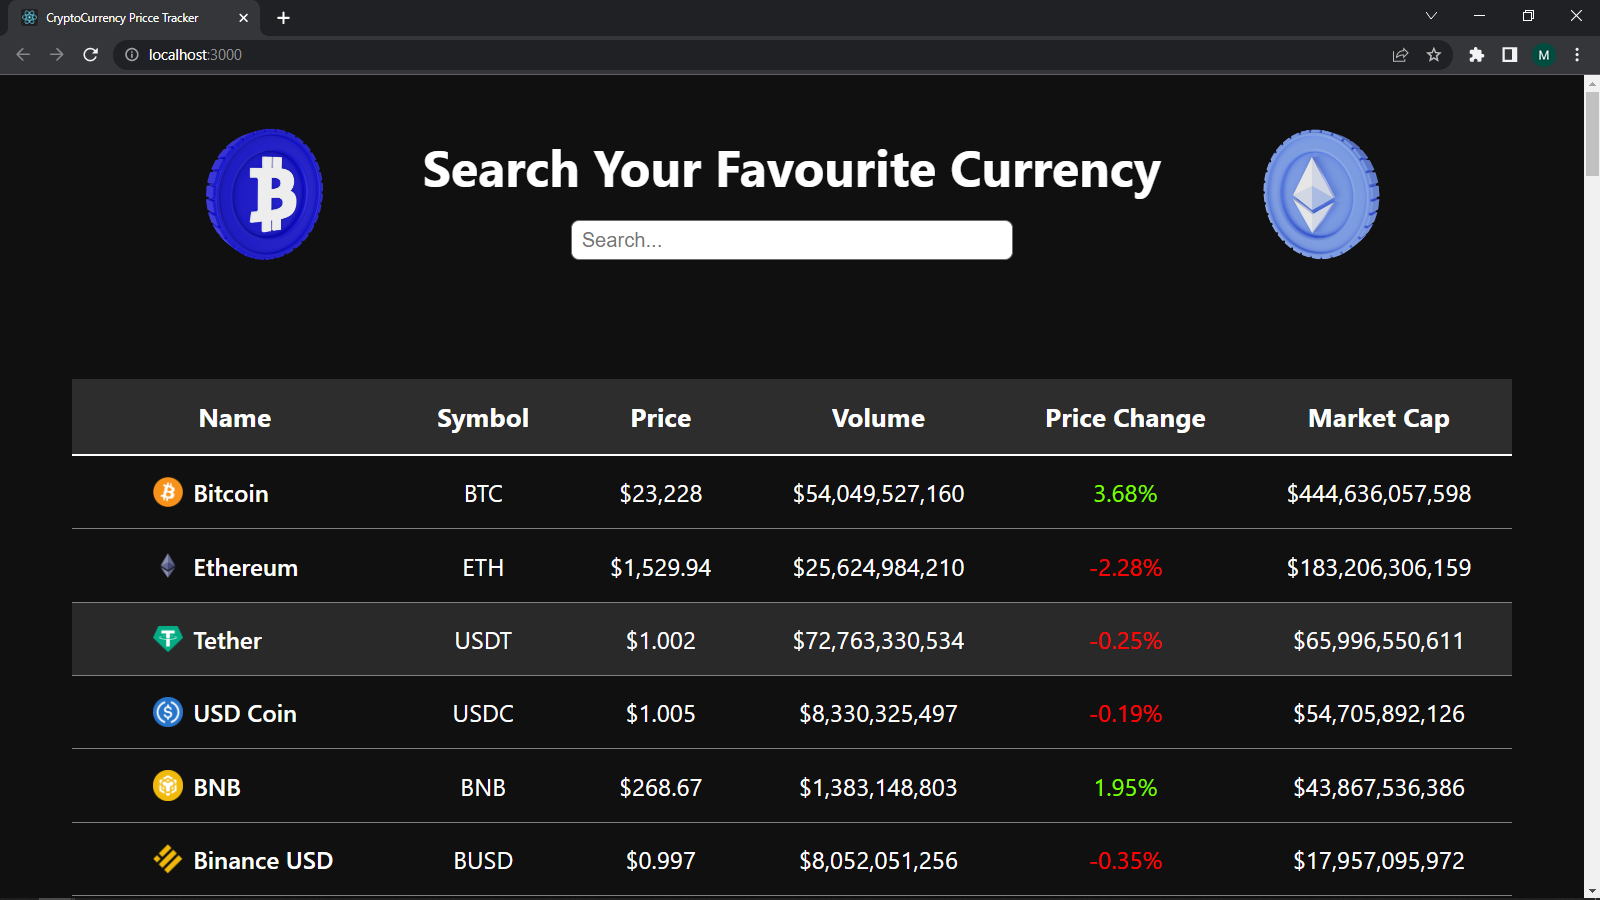Click Binance USD price $0.997
The width and height of the screenshot is (1600, 900).
pyautogui.click(x=661, y=861)
